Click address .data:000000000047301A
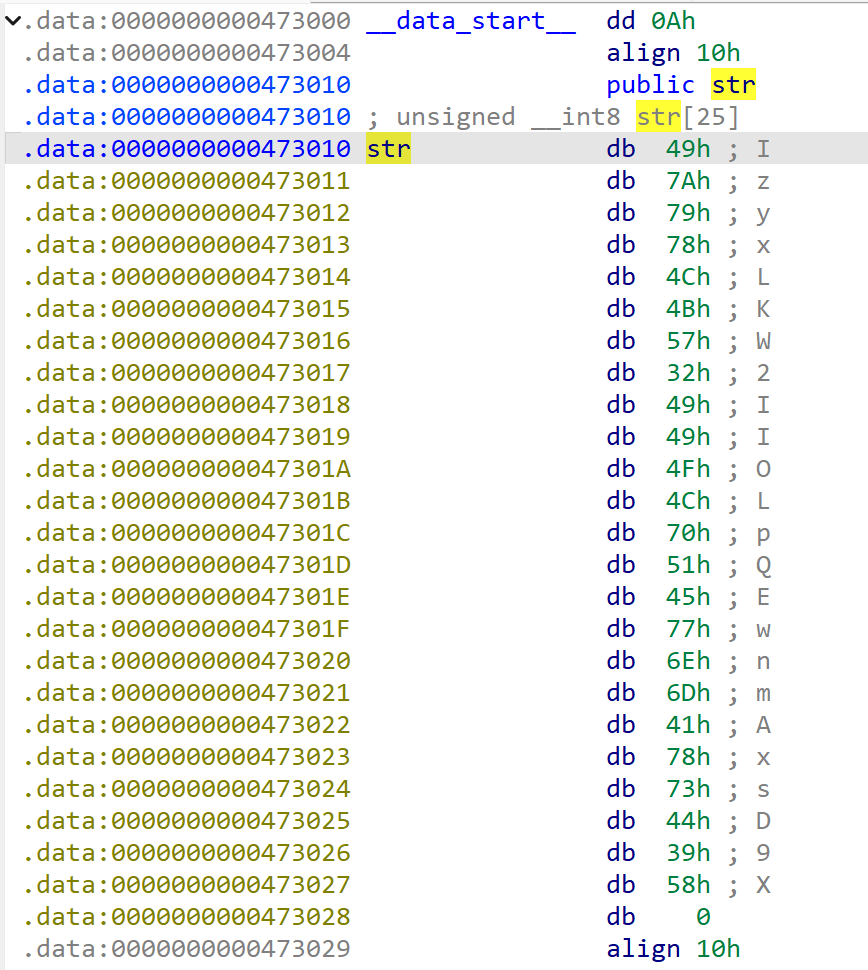Viewport: 868px width, 970px height. pyautogui.click(x=186, y=469)
